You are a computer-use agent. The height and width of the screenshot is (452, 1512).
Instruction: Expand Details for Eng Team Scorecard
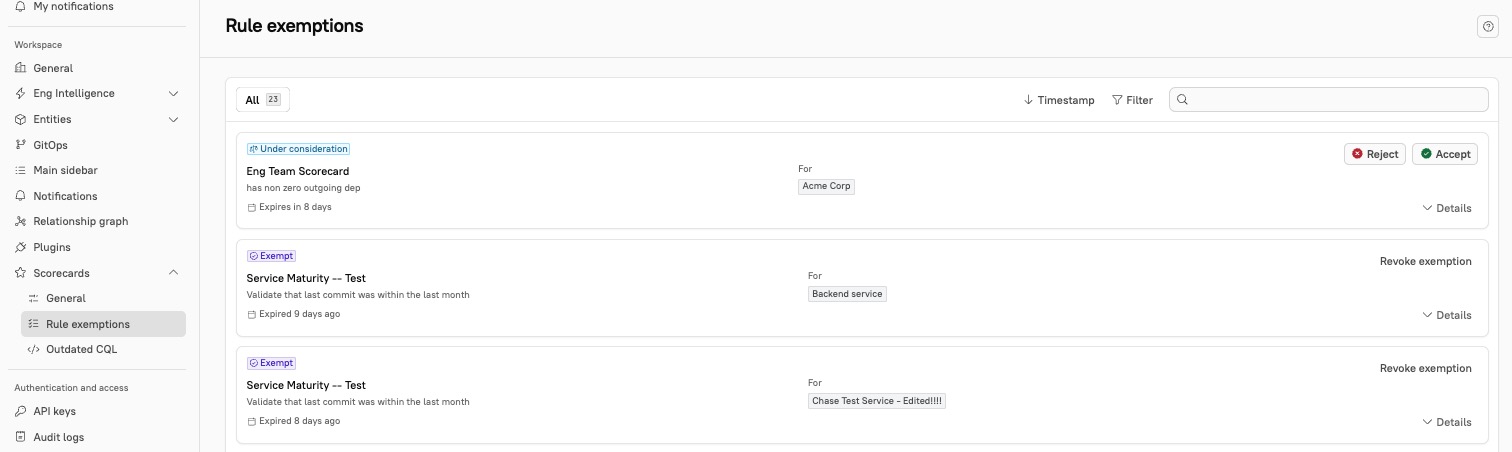(x=1446, y=208)
